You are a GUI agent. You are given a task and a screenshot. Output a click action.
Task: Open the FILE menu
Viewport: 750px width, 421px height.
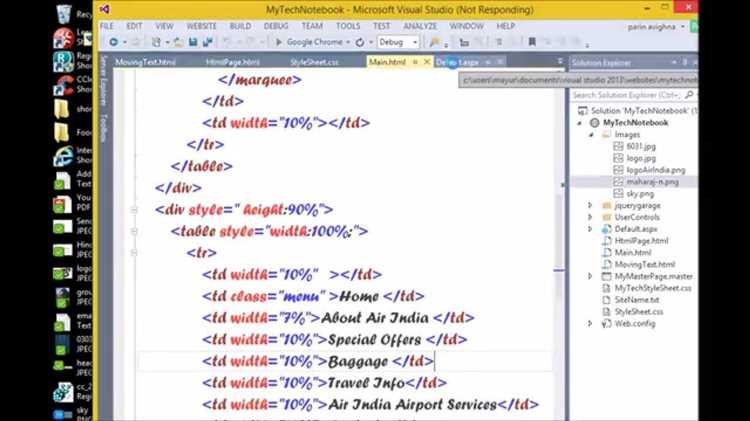tap(107, 26)
